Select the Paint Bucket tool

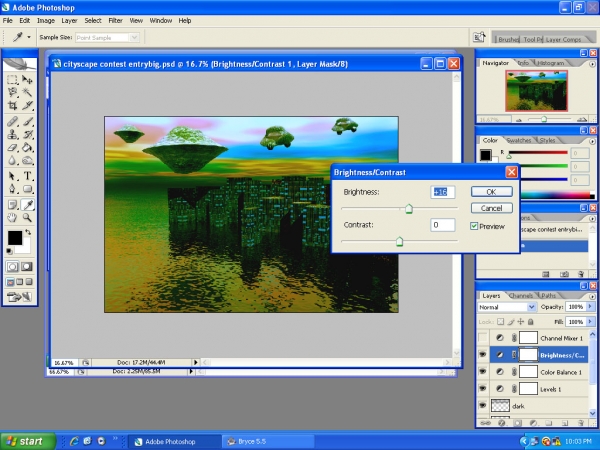(x=27, y=147)
